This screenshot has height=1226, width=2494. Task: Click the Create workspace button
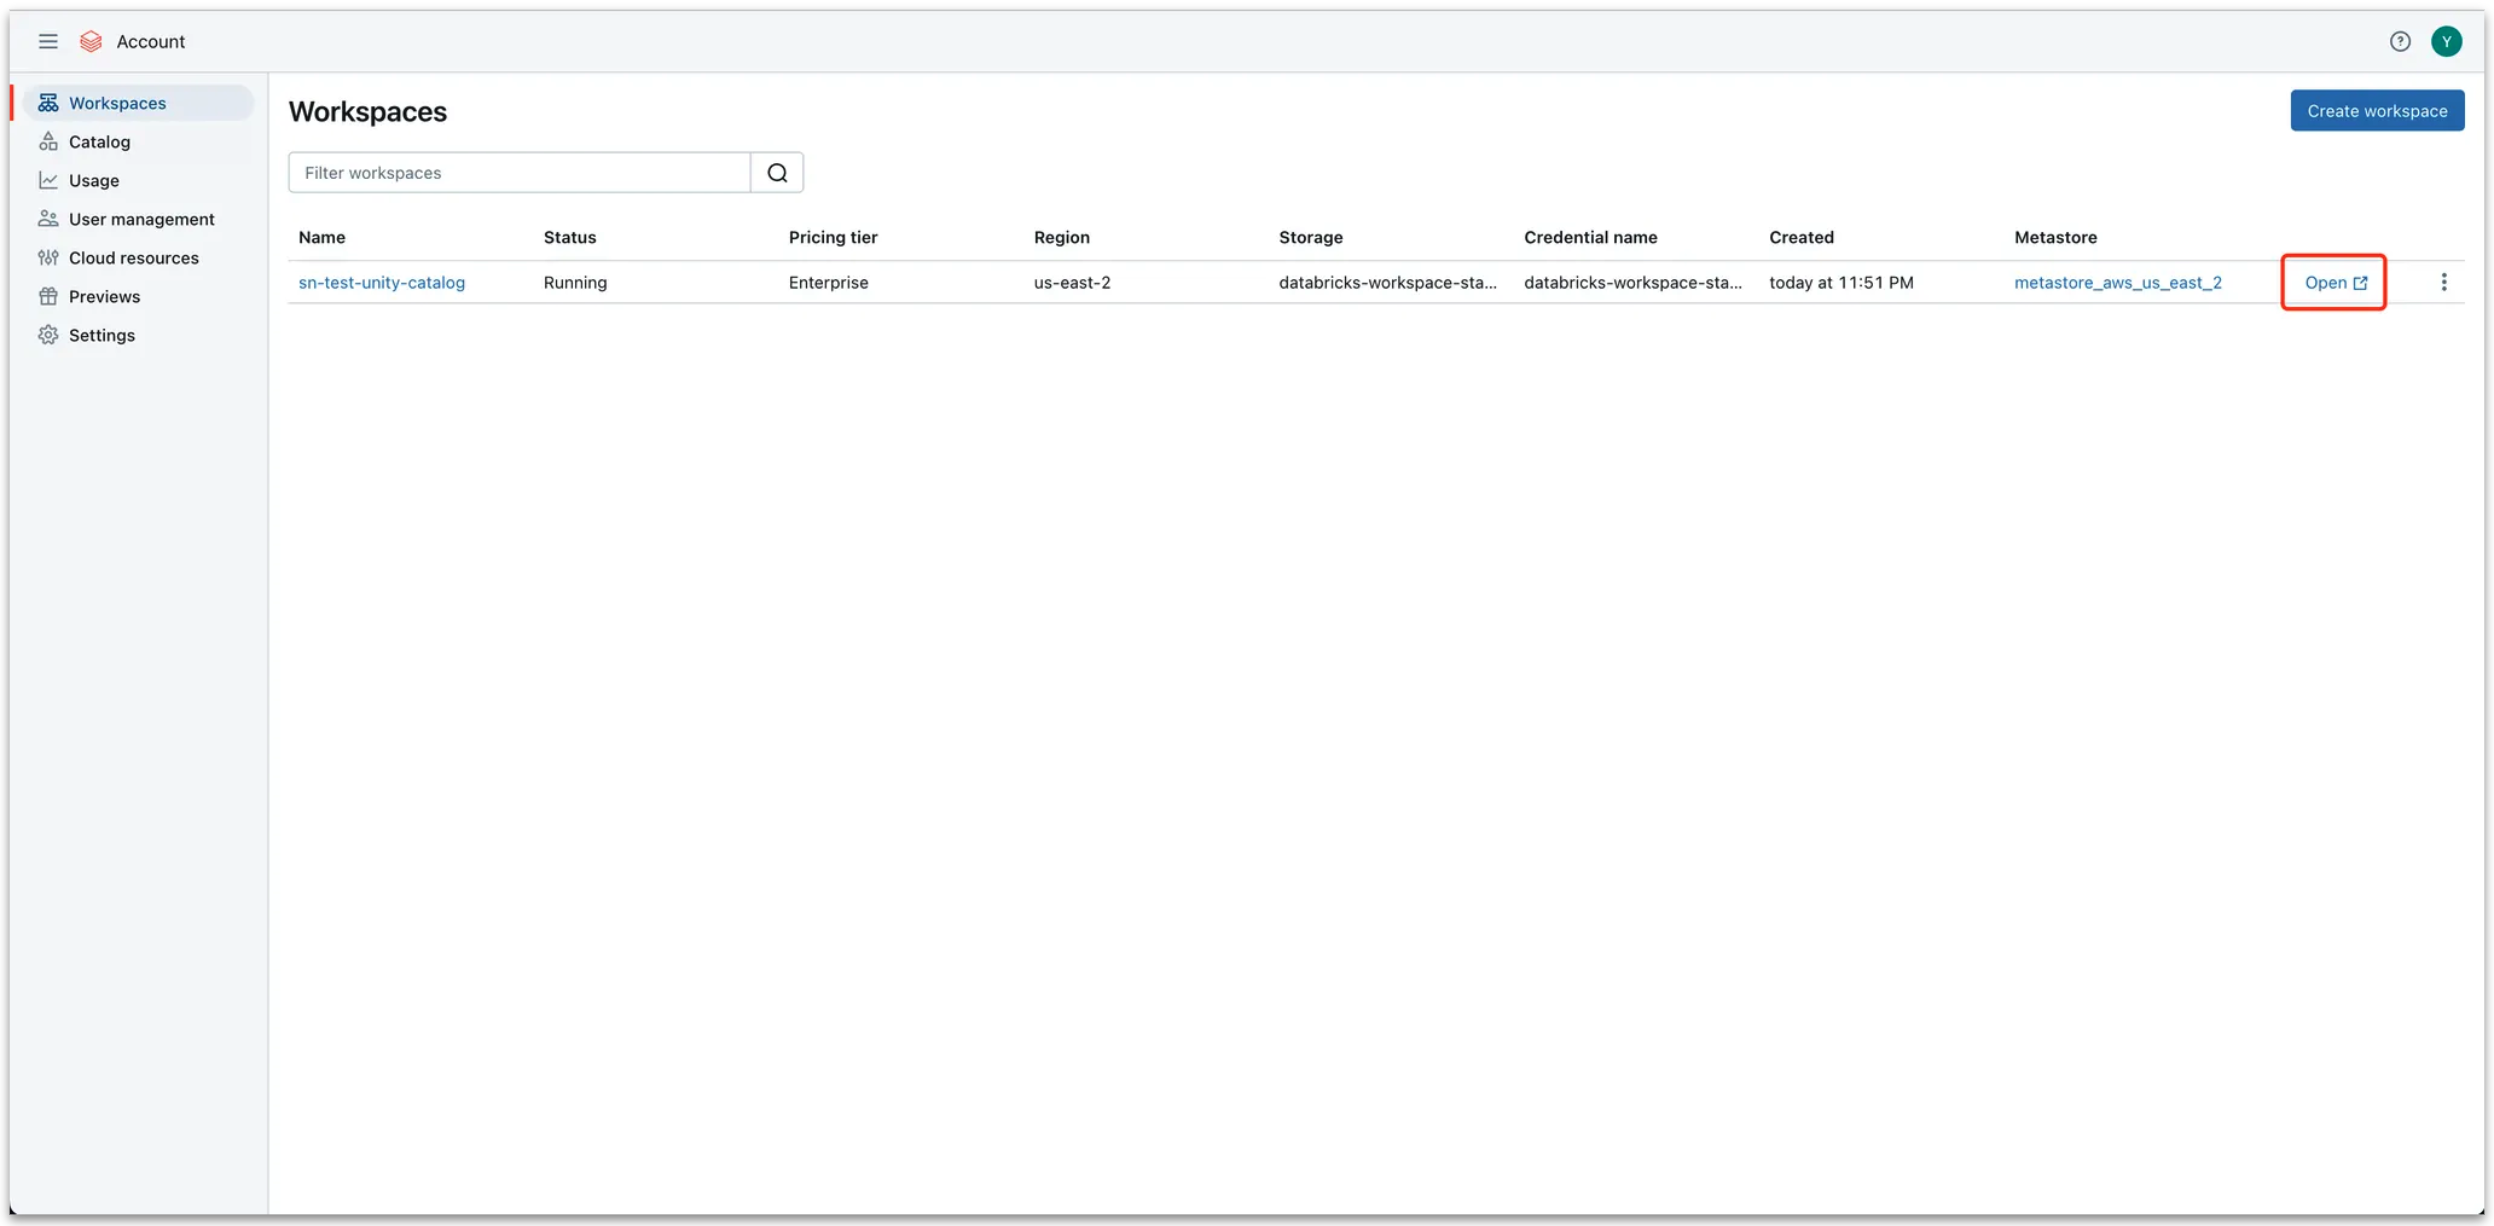2377,111
